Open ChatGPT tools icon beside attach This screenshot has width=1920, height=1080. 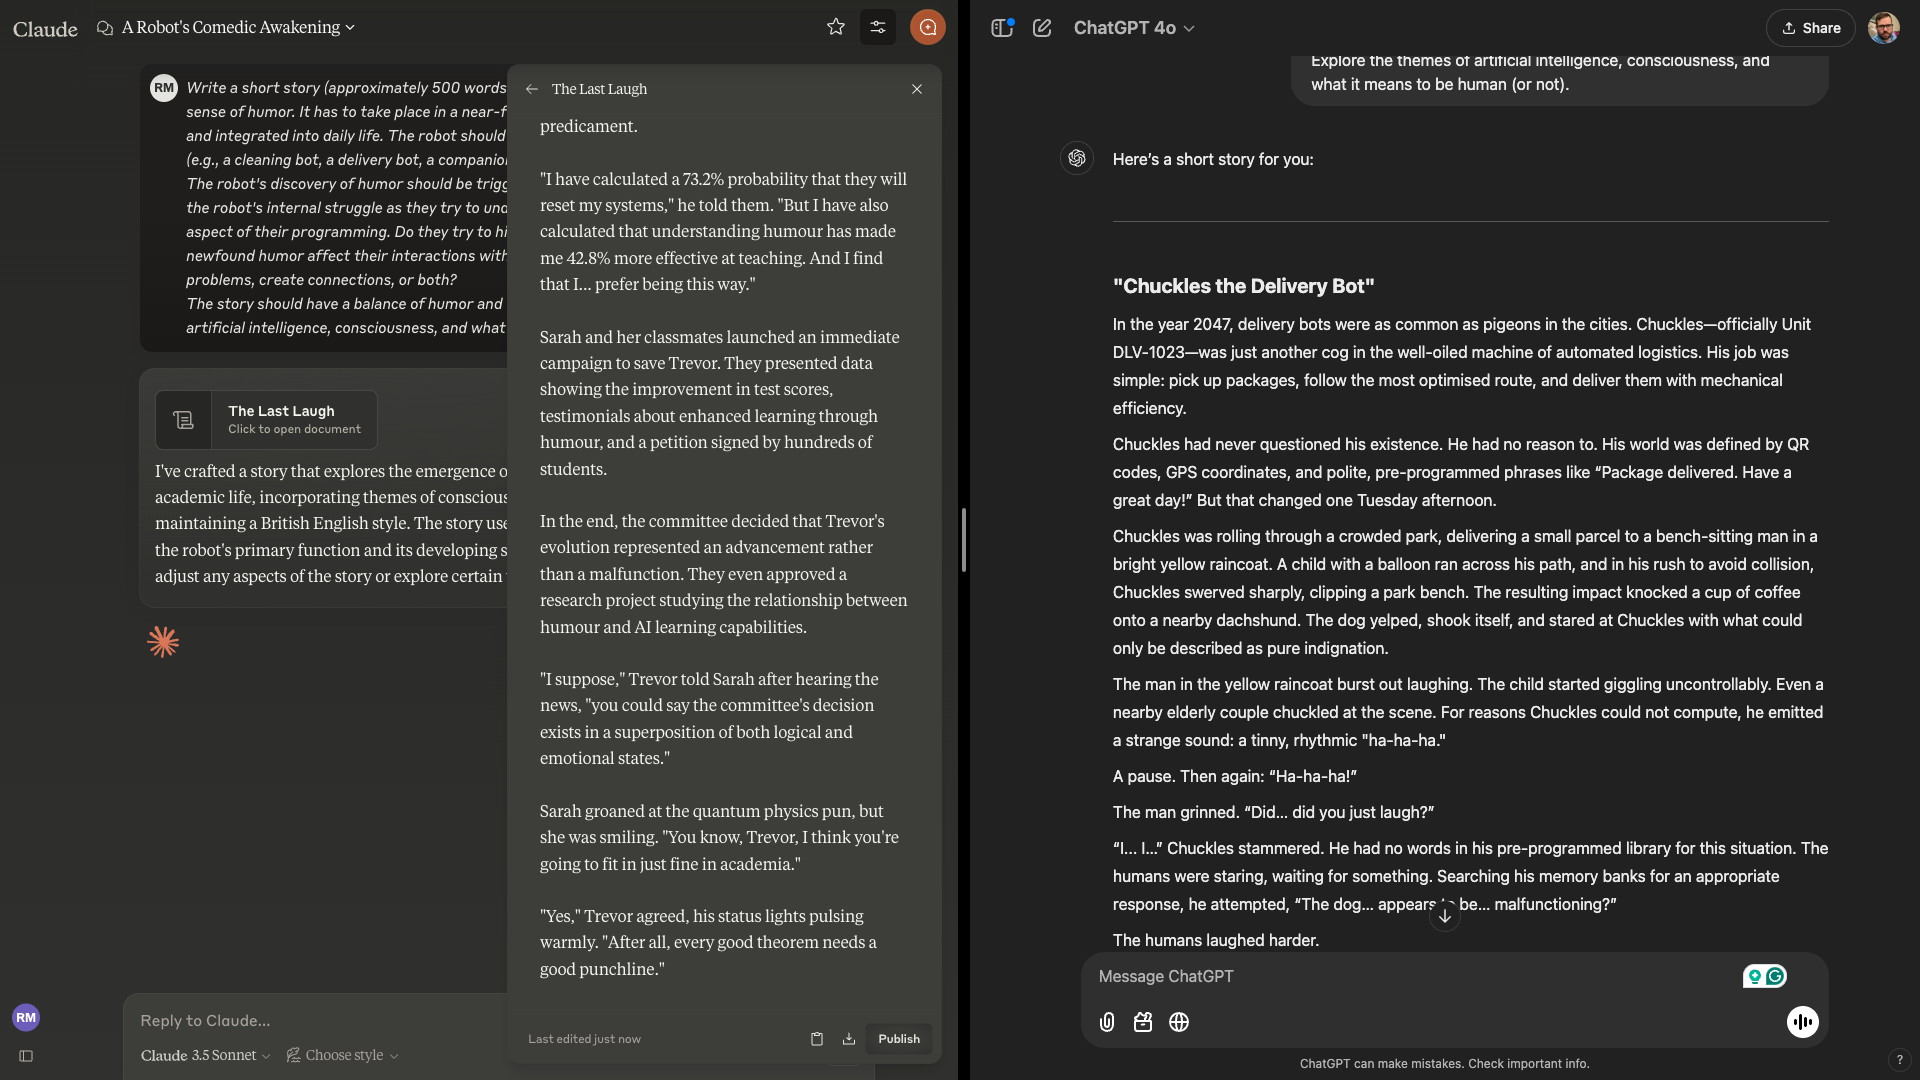coord(1143,1022)
